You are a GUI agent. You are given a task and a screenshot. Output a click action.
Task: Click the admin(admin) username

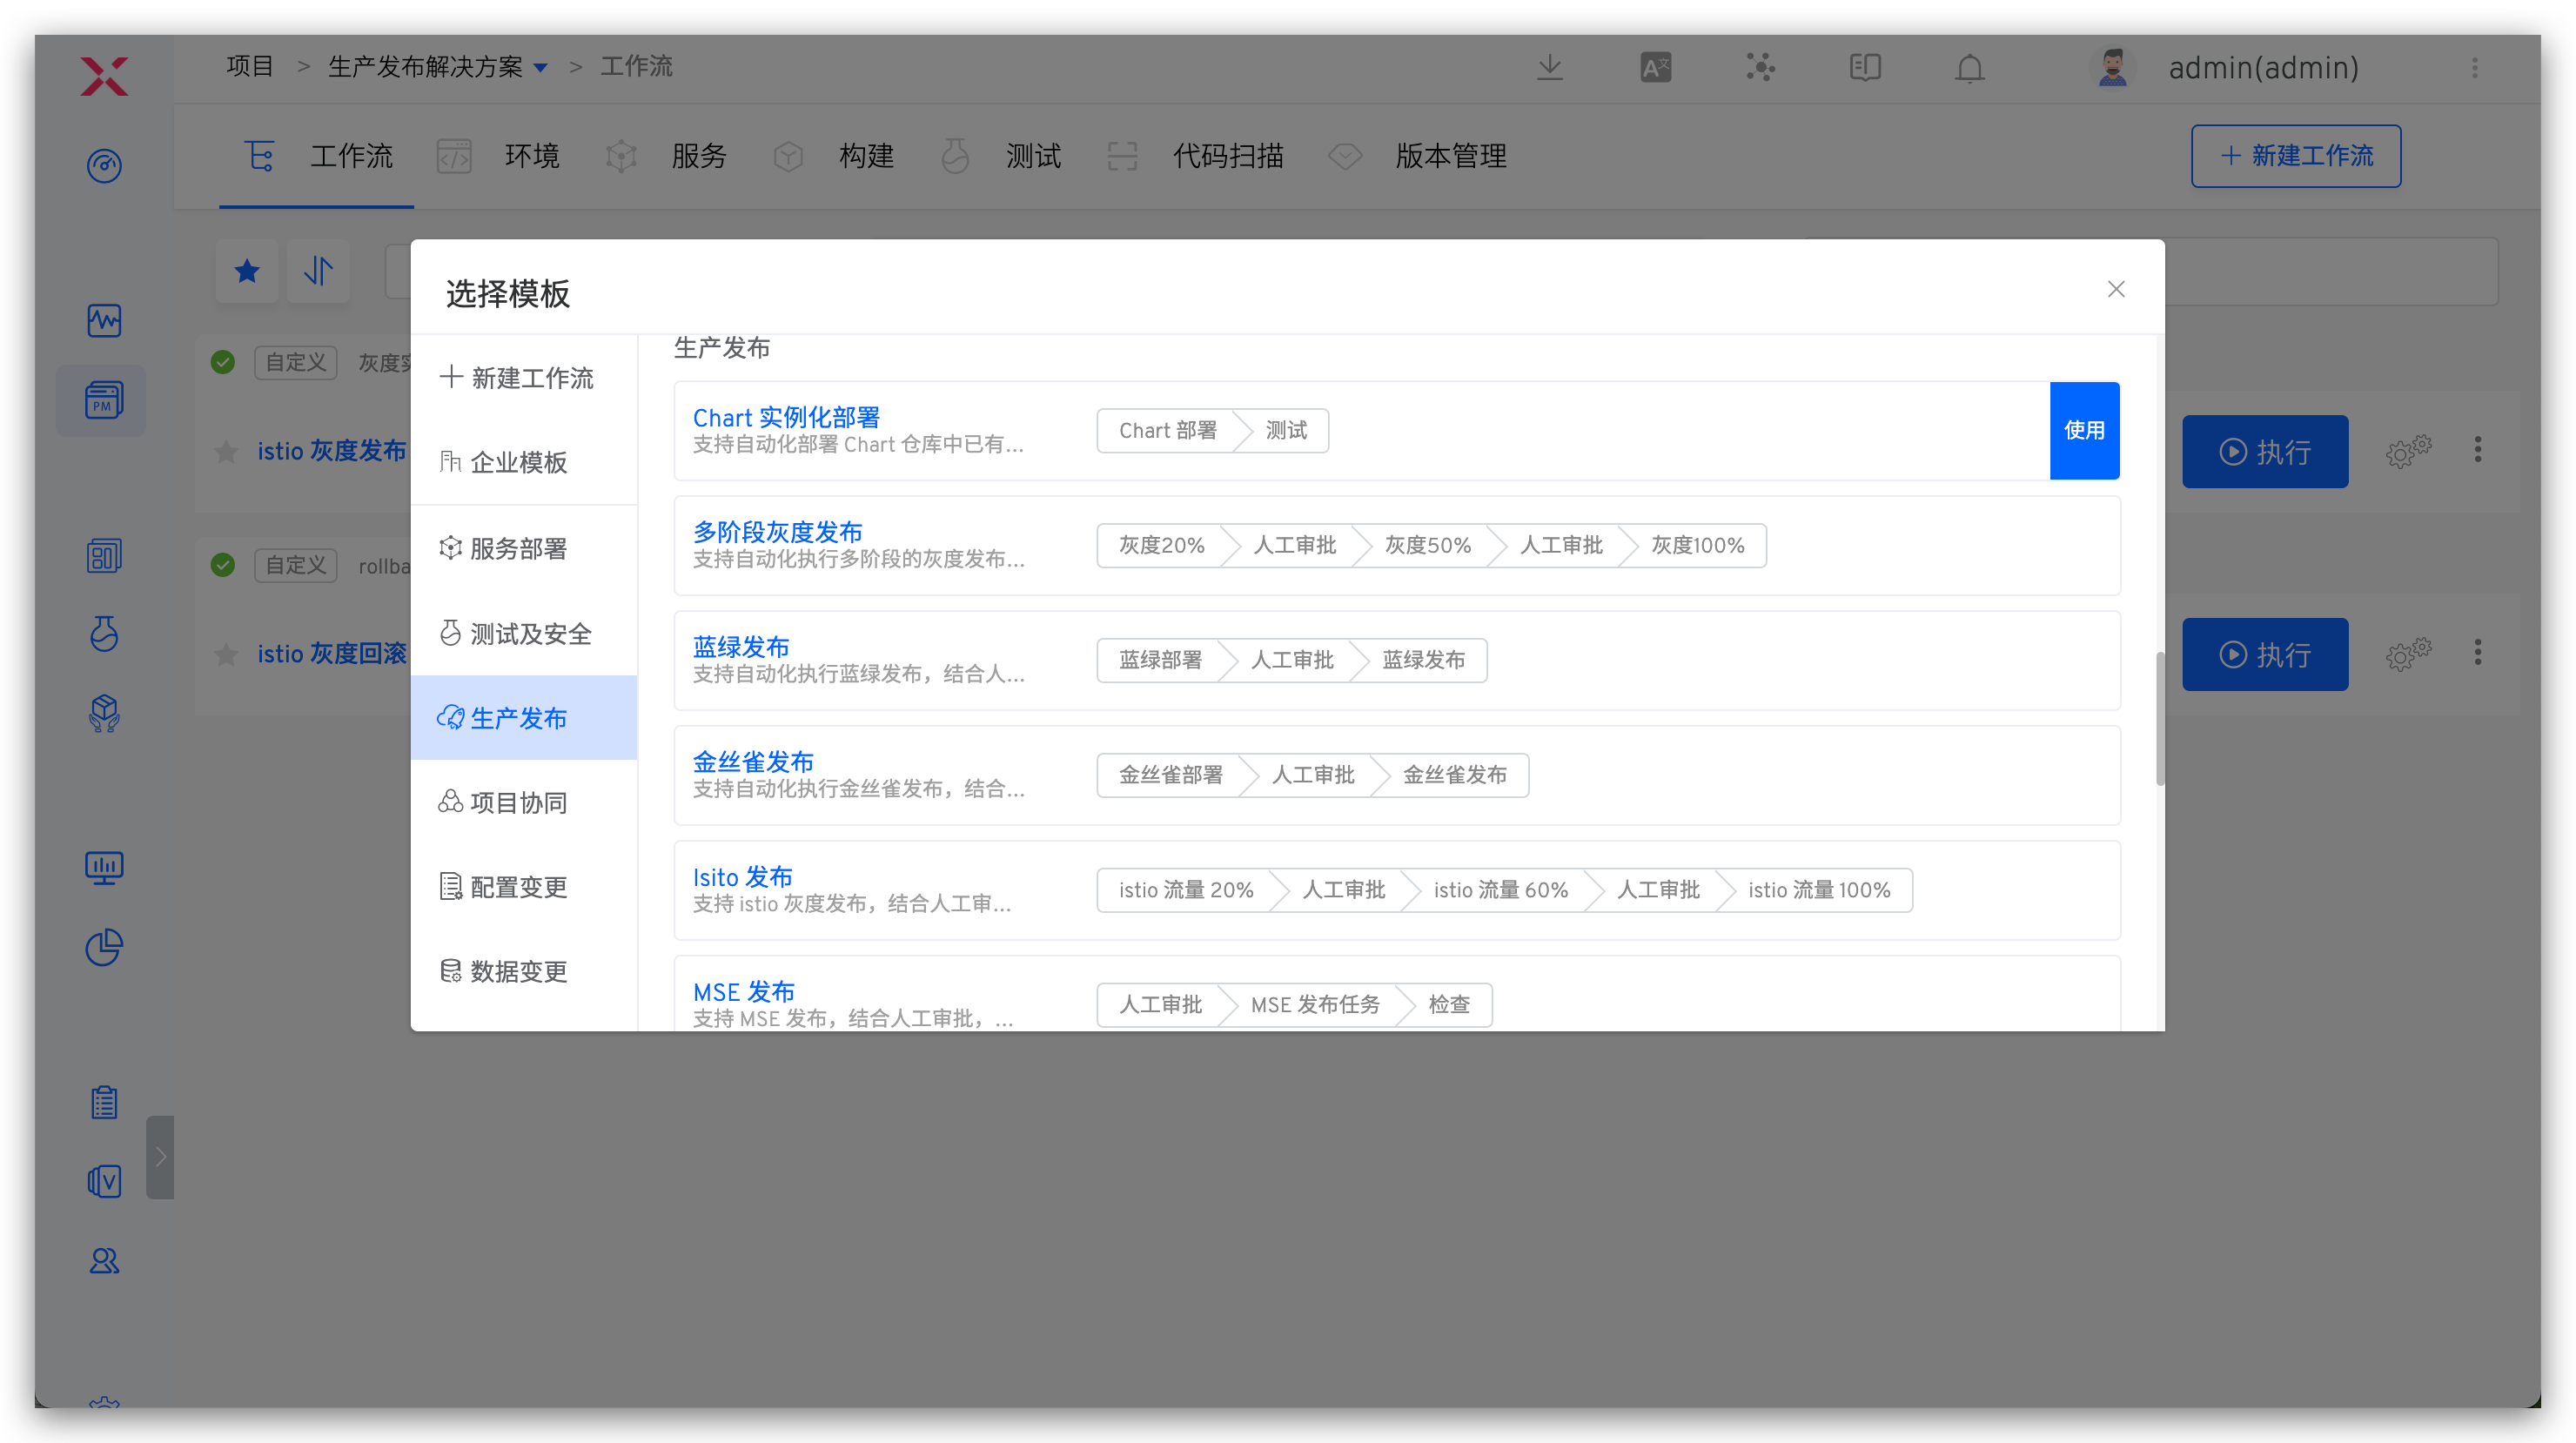[2263, 67]
